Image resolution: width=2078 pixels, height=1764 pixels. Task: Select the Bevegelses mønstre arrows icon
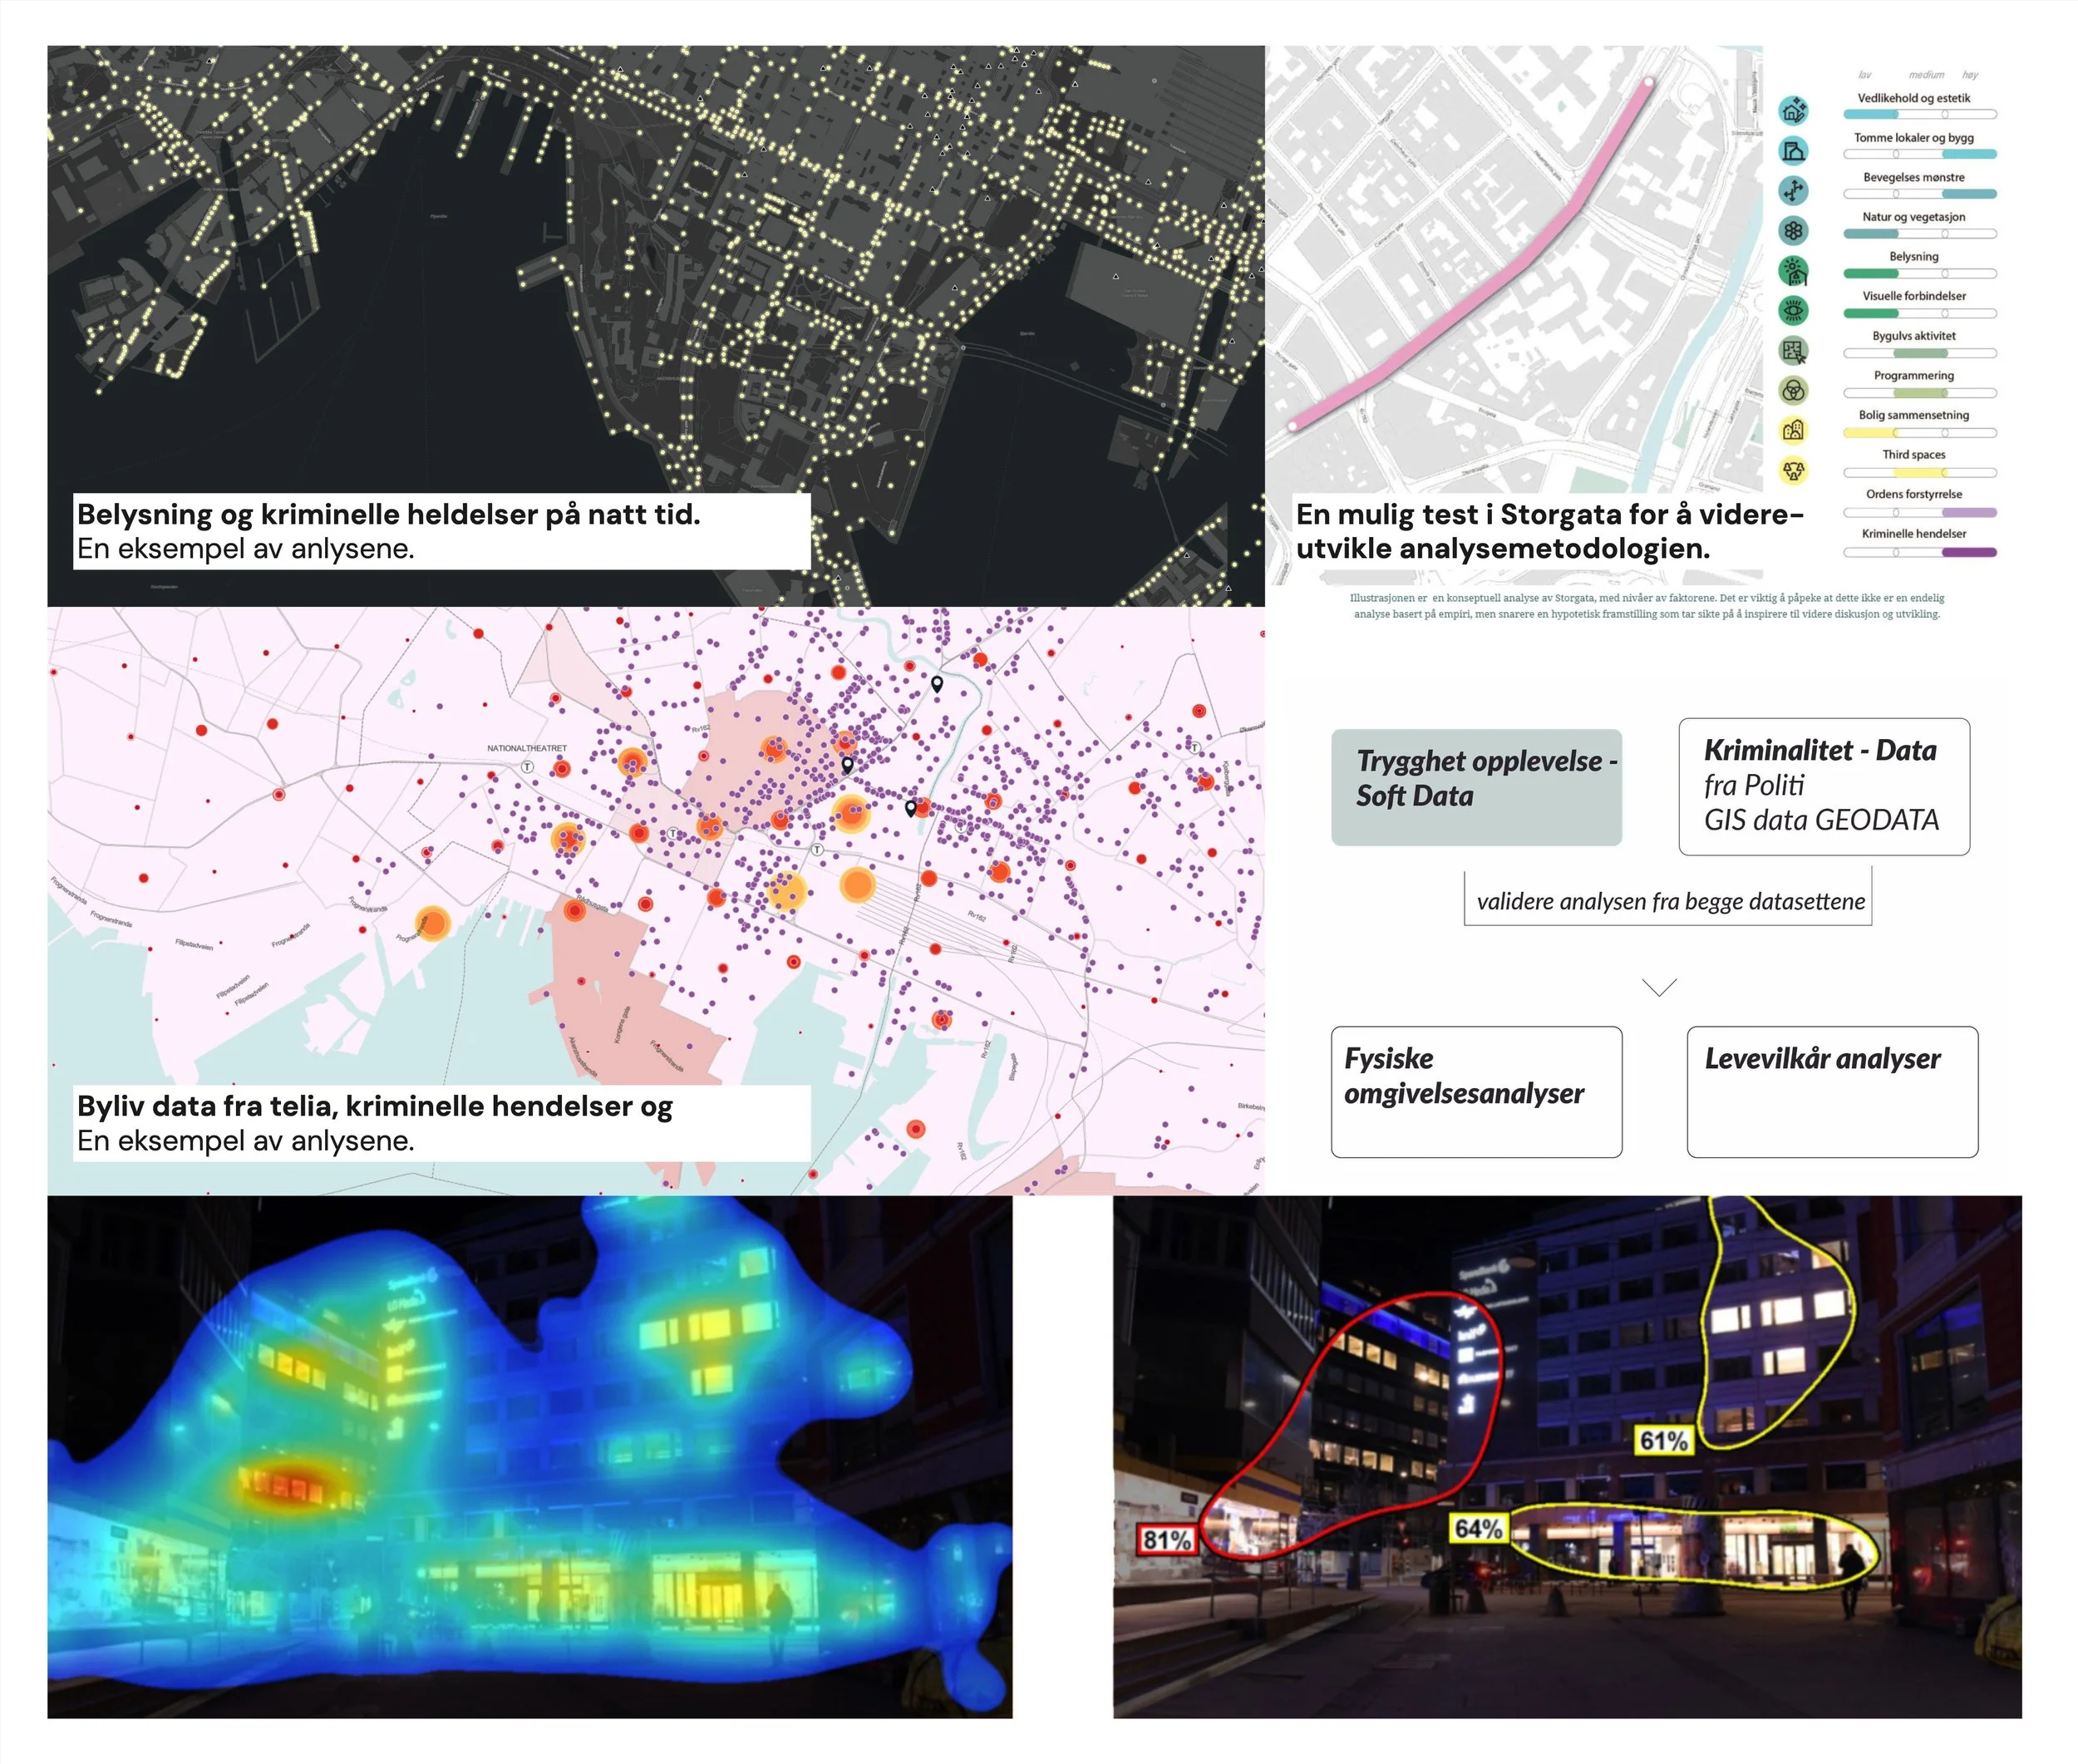(1793, 190)
